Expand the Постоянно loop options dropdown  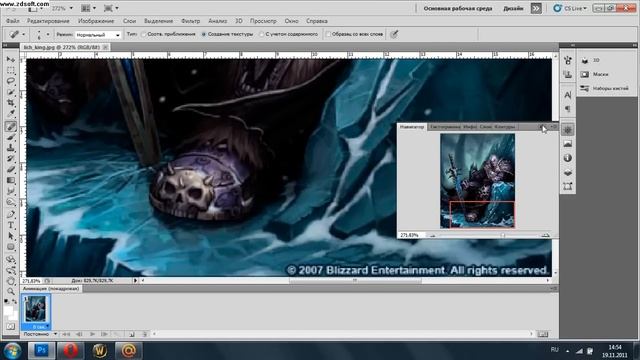tap(40, 334)
